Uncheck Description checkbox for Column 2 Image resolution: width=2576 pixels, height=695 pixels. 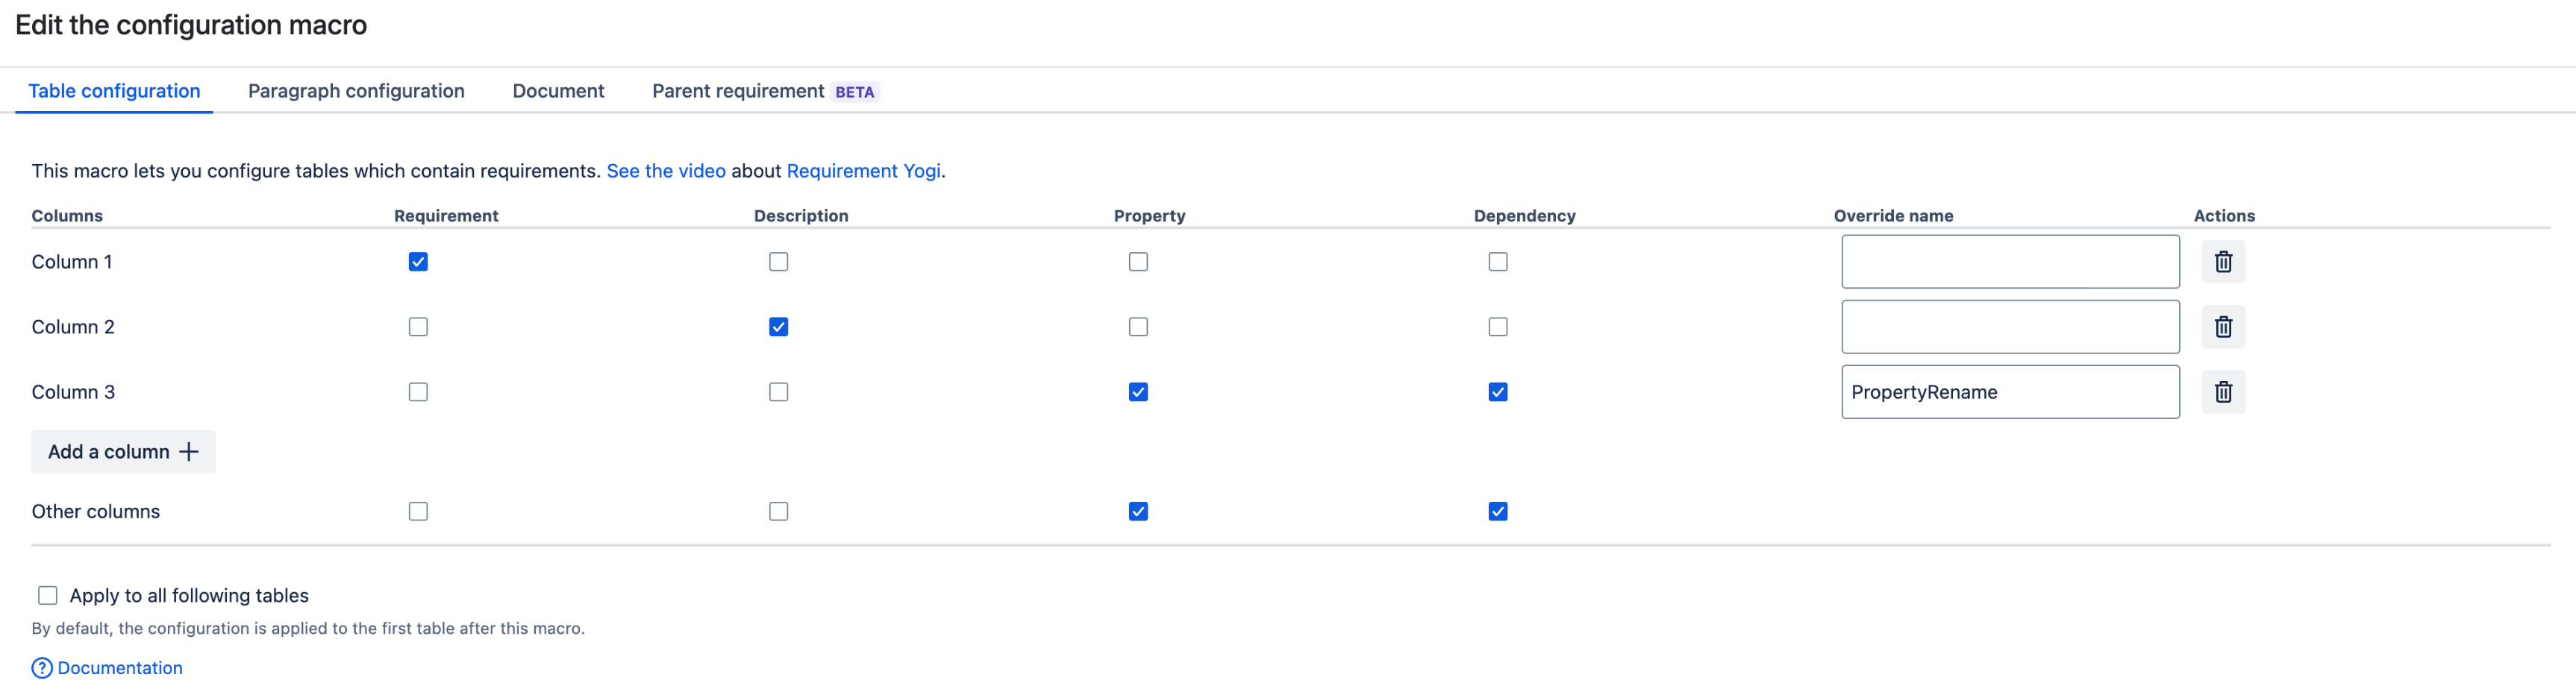[x=778, y=327]
